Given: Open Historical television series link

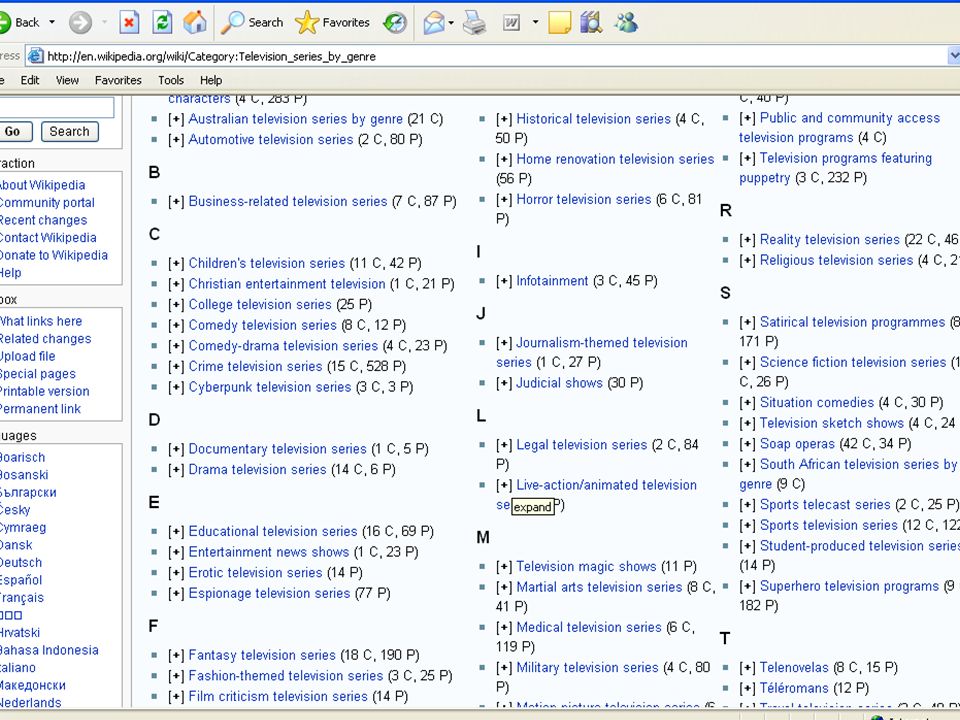Looking at the screenshot, I should click(593, 119).
